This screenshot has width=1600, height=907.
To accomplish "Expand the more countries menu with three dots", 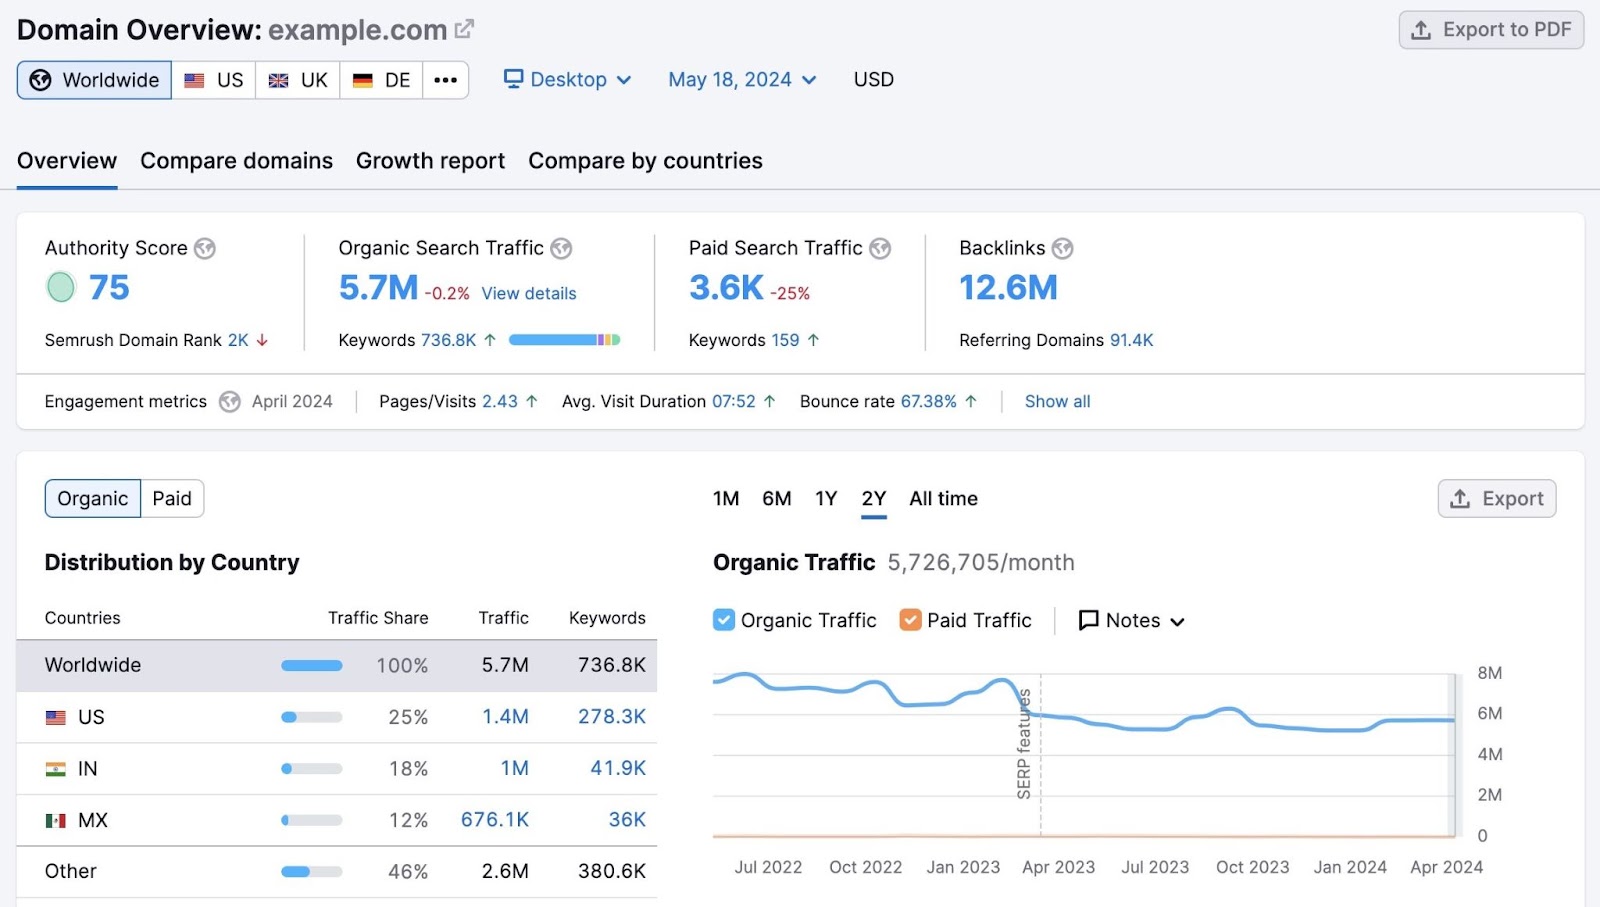I will click(x=446, y=80).
